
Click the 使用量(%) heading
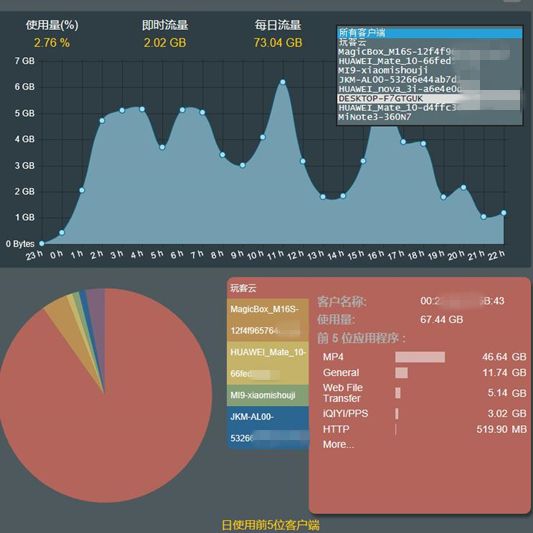[52, 25]
